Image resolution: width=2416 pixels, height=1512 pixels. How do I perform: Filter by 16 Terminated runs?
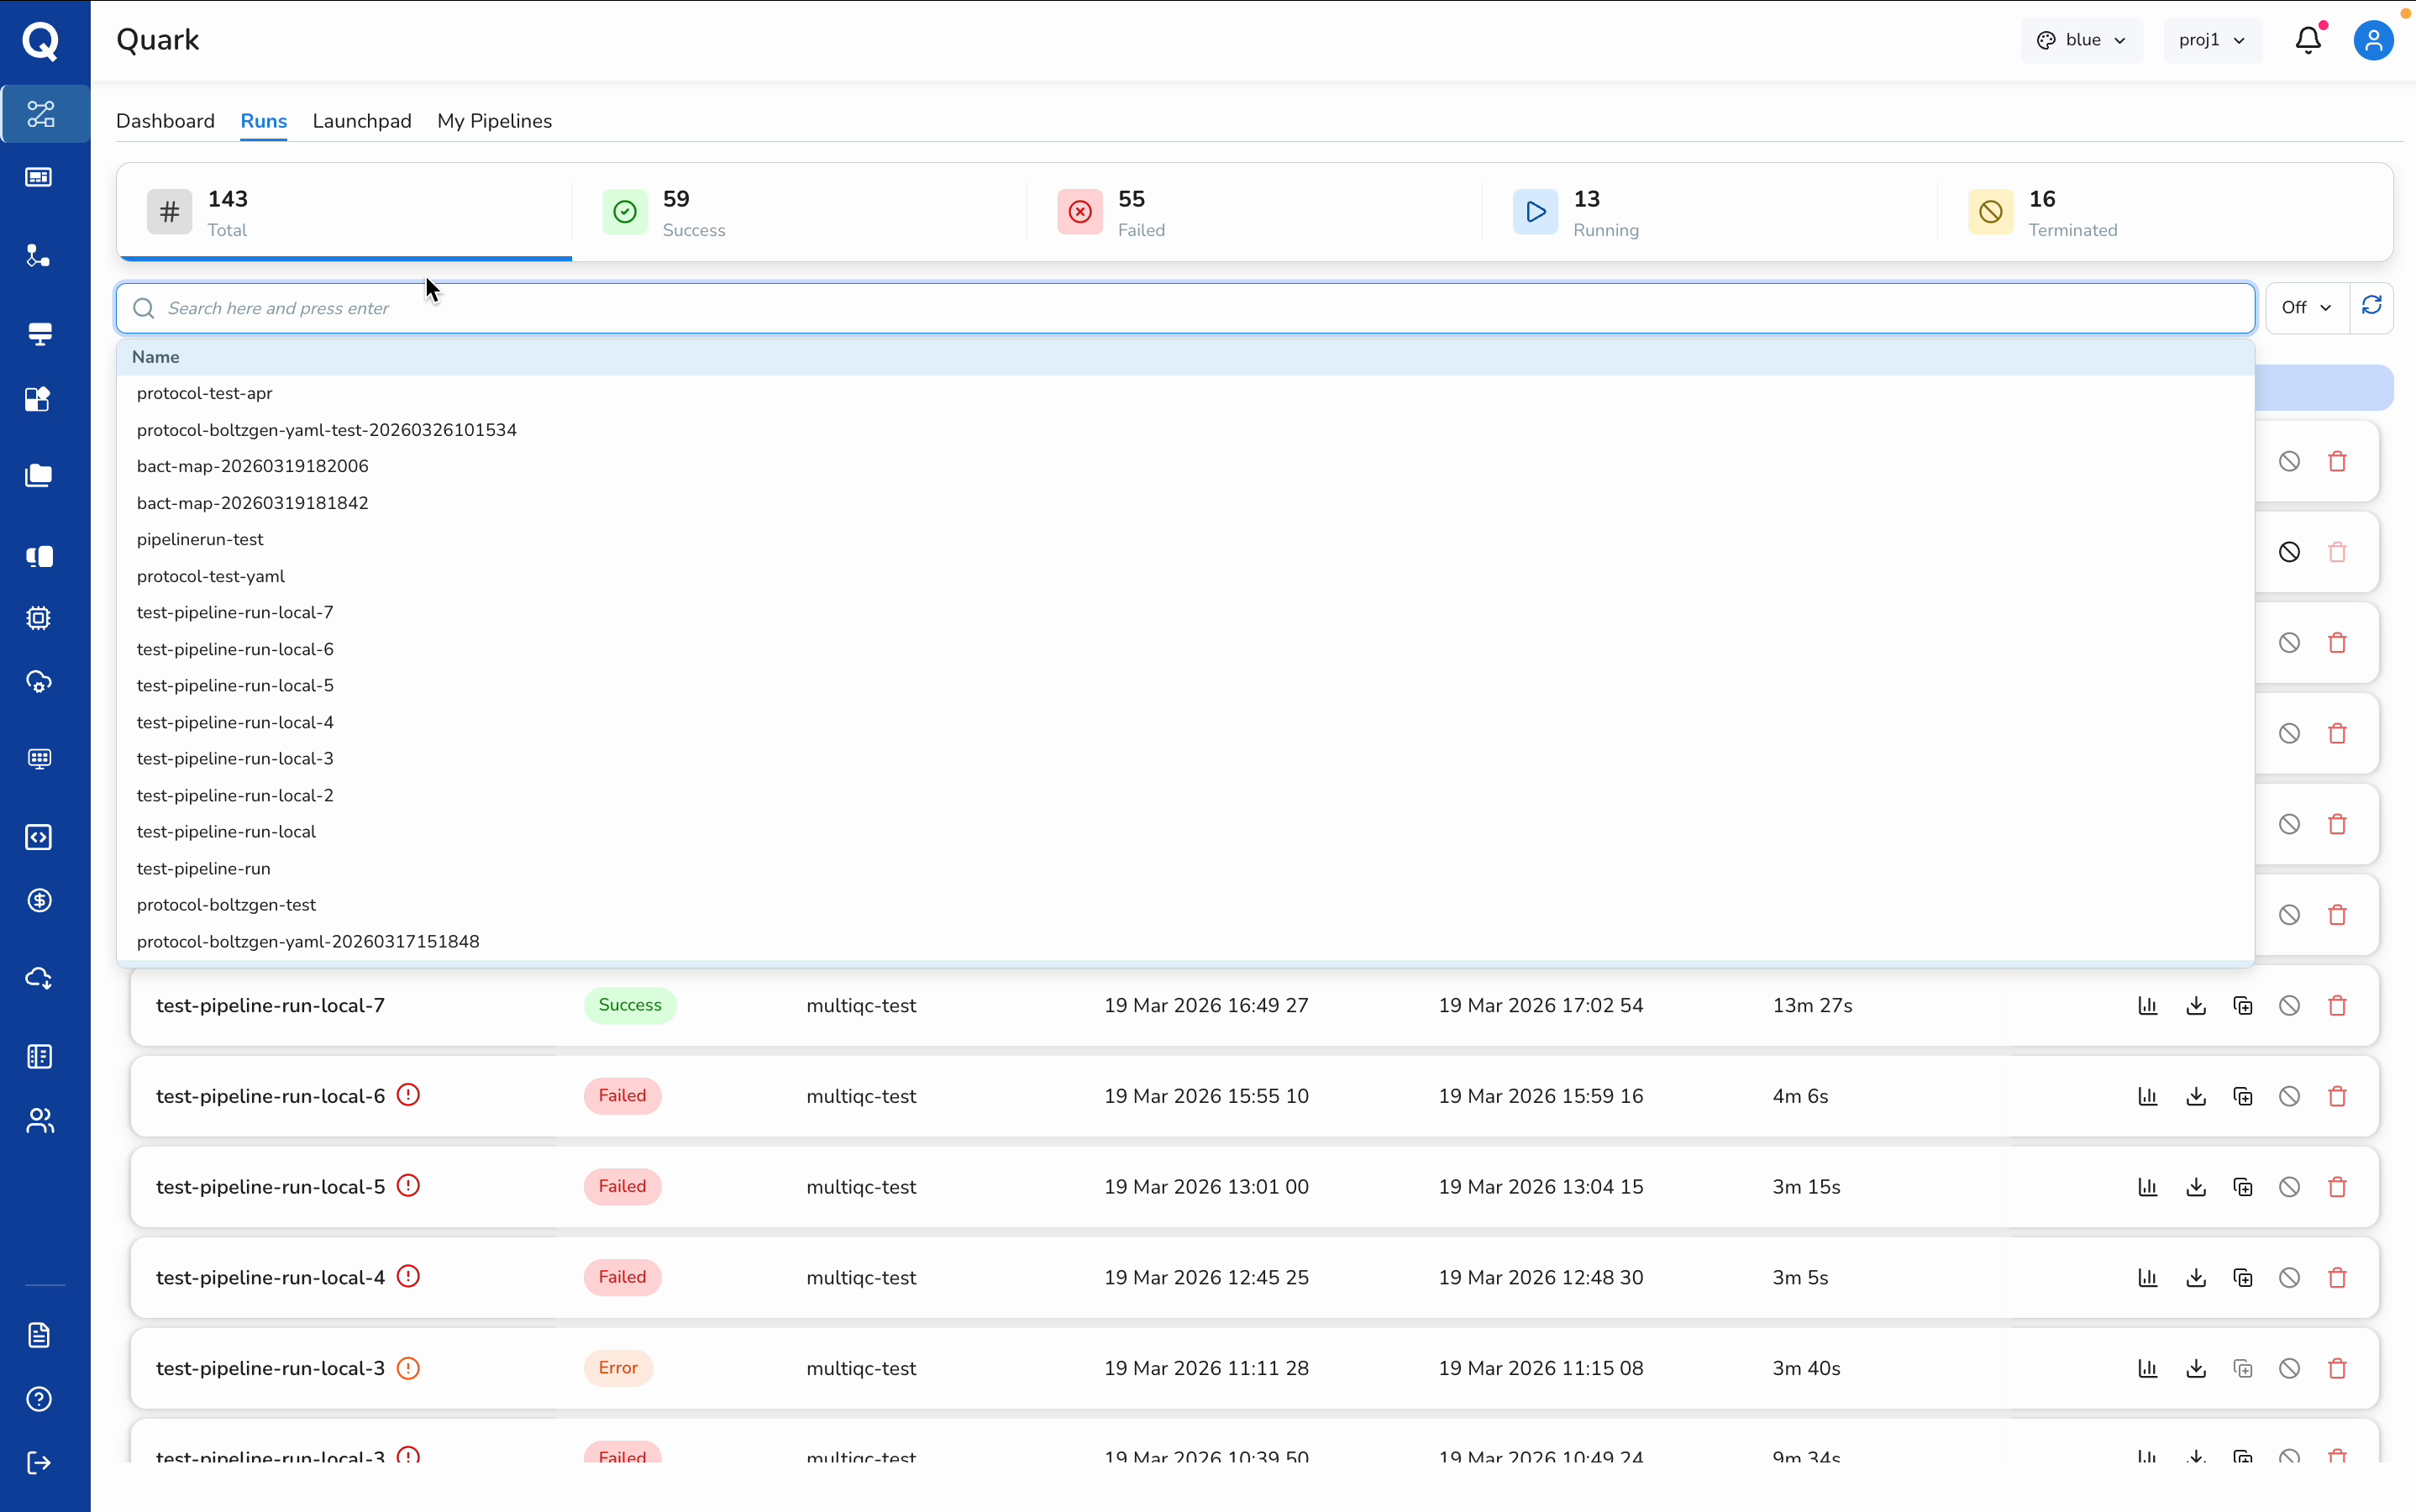tap(2165, 212)
